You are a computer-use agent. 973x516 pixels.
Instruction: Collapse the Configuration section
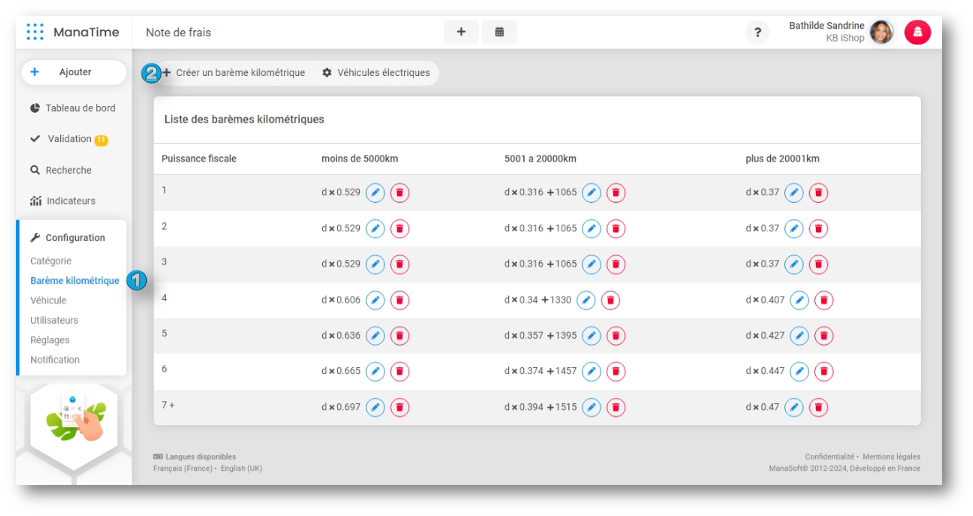(x=68, y=238)
